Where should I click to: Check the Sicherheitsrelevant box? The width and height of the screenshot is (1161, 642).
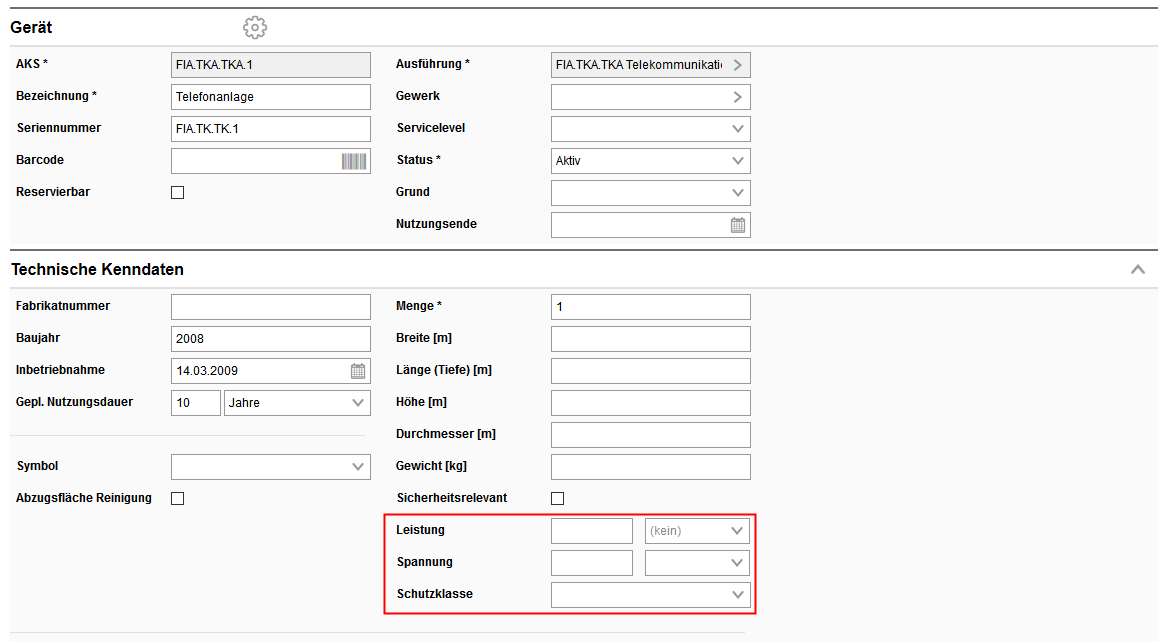pos(558,499)
